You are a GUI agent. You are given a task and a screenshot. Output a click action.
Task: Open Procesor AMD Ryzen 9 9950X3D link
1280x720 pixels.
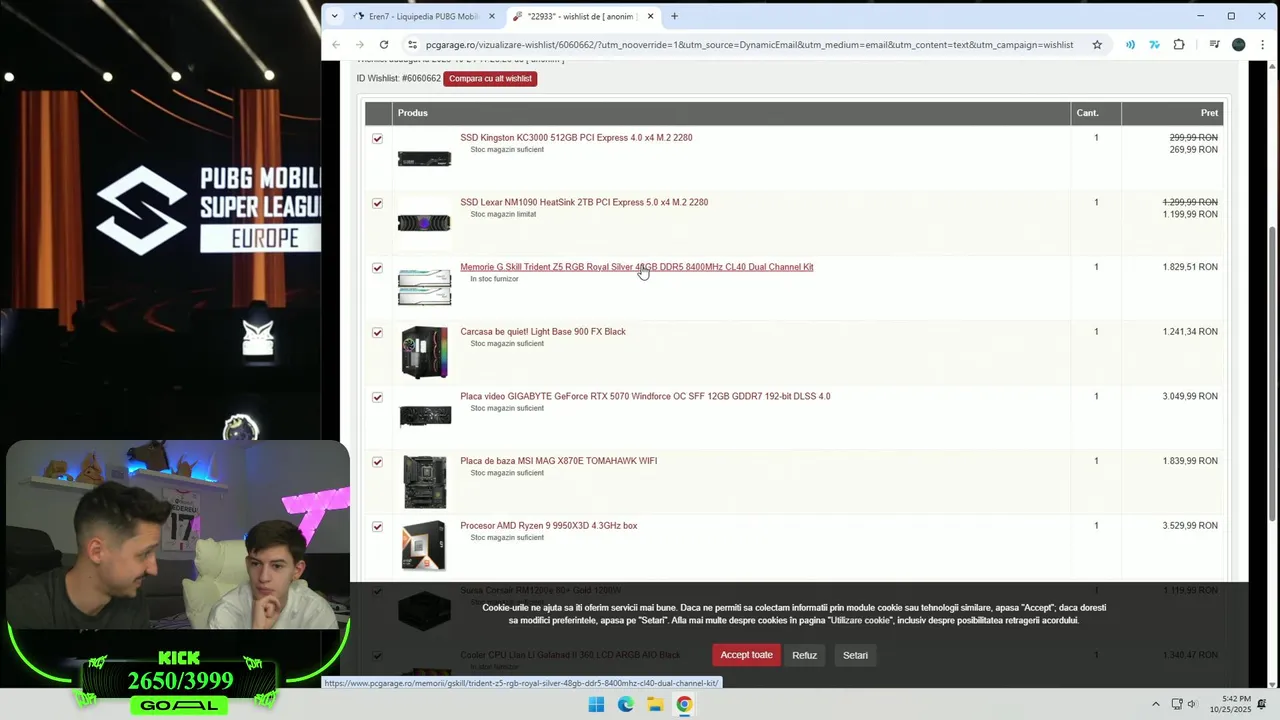coord(548,526)
